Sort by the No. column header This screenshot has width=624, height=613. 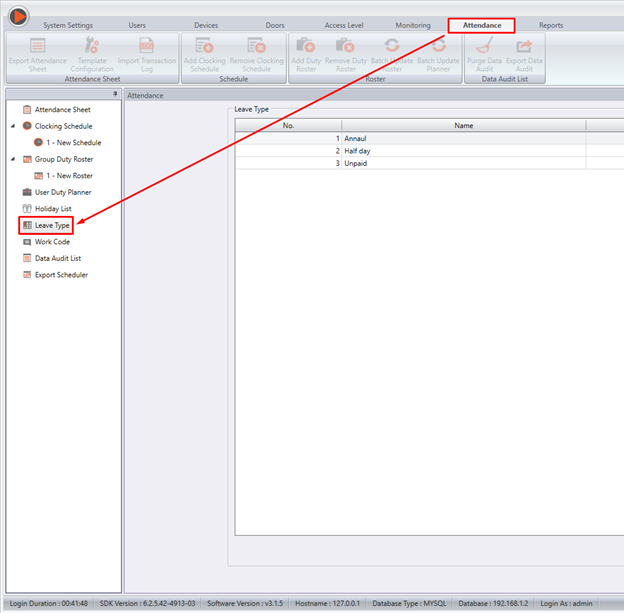click(288, 125)
